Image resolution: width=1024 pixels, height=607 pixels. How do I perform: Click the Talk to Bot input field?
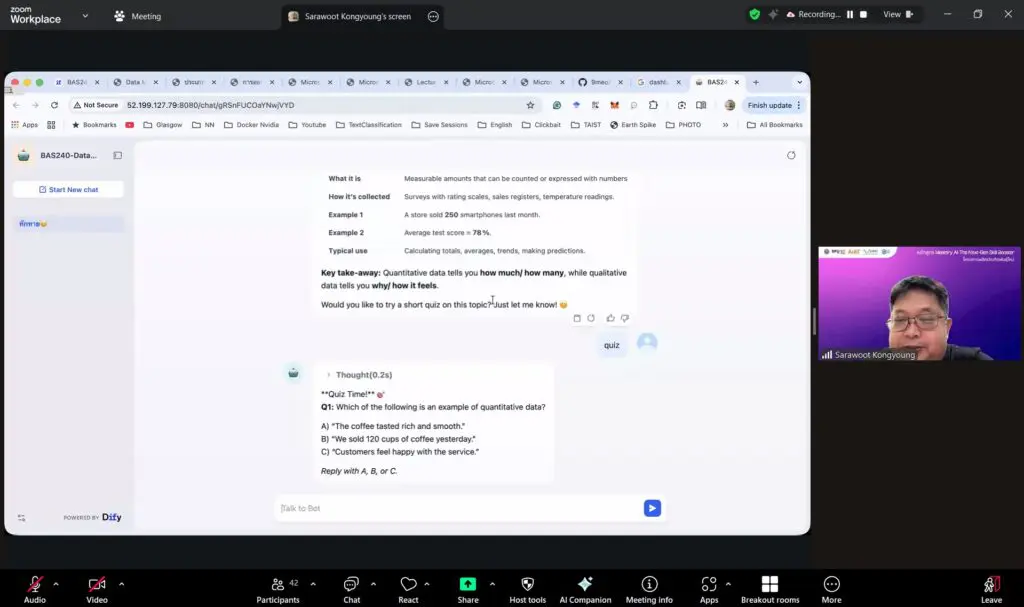(x=450, y=508)
